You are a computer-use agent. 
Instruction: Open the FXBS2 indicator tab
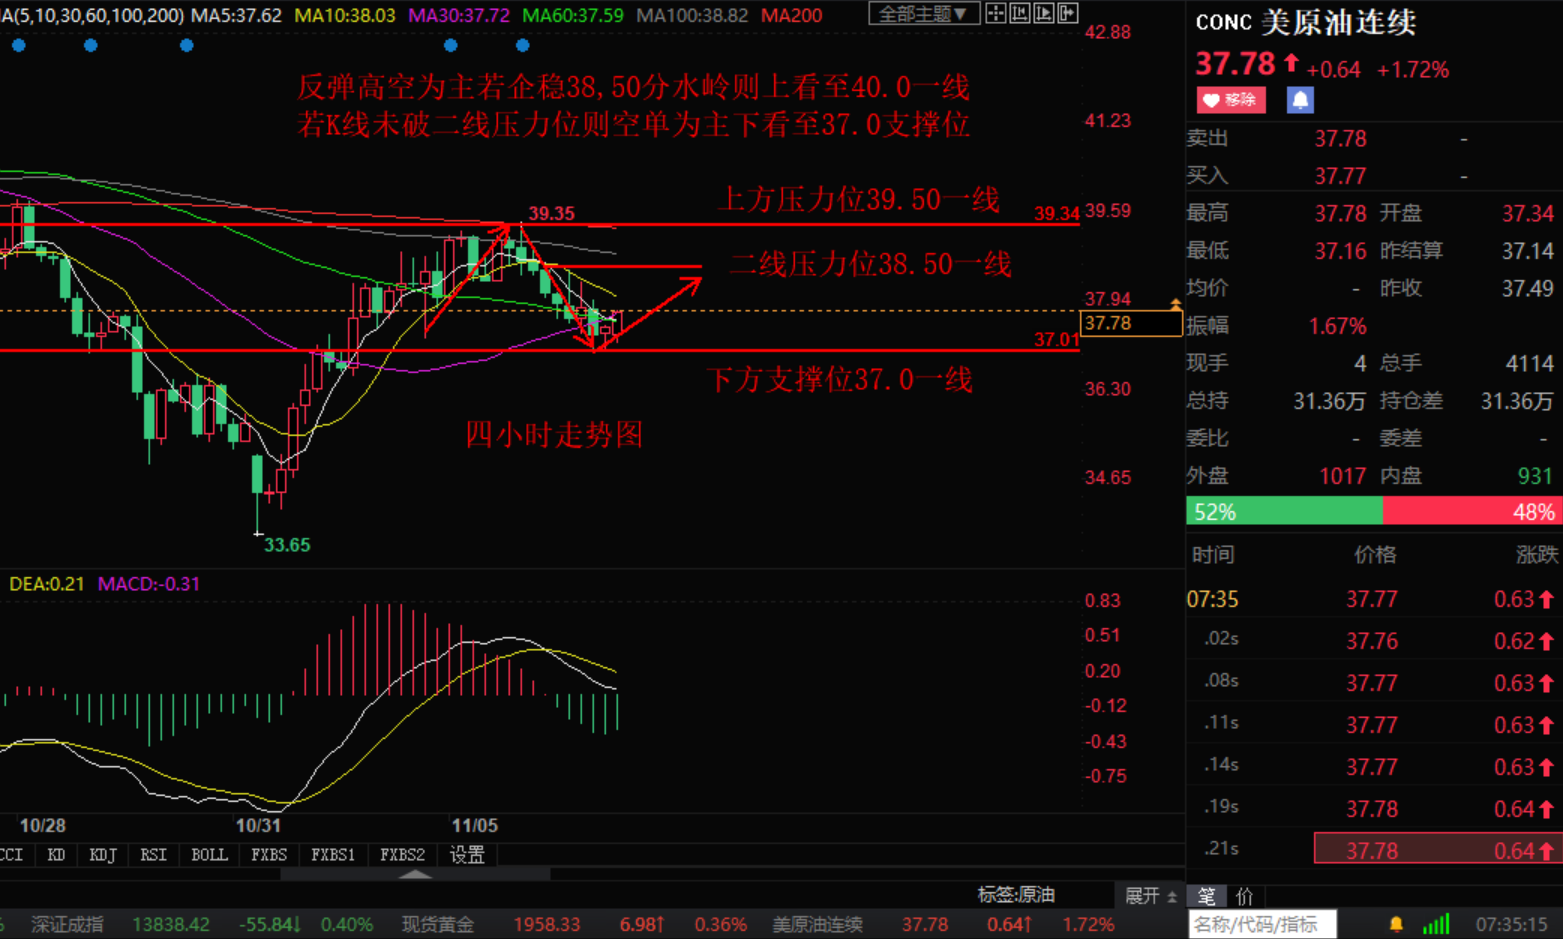coord(402,855)
